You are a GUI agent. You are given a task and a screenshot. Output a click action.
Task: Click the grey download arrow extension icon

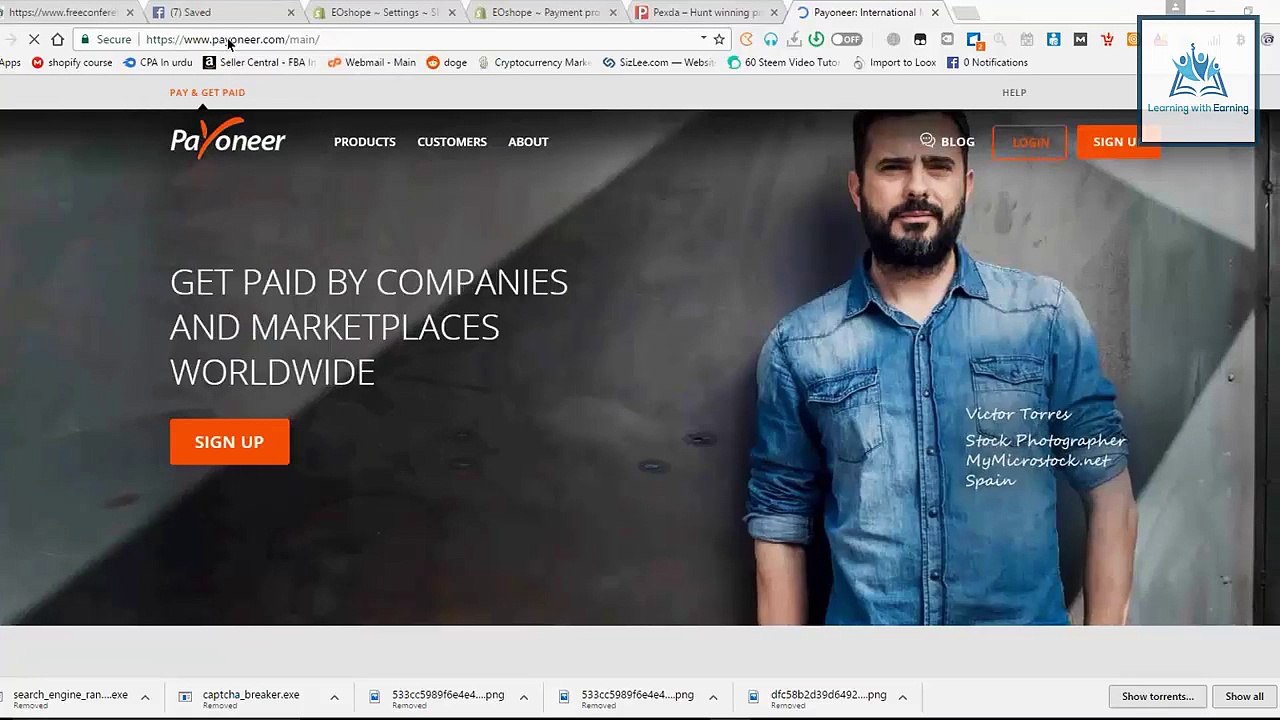point(794,39)
